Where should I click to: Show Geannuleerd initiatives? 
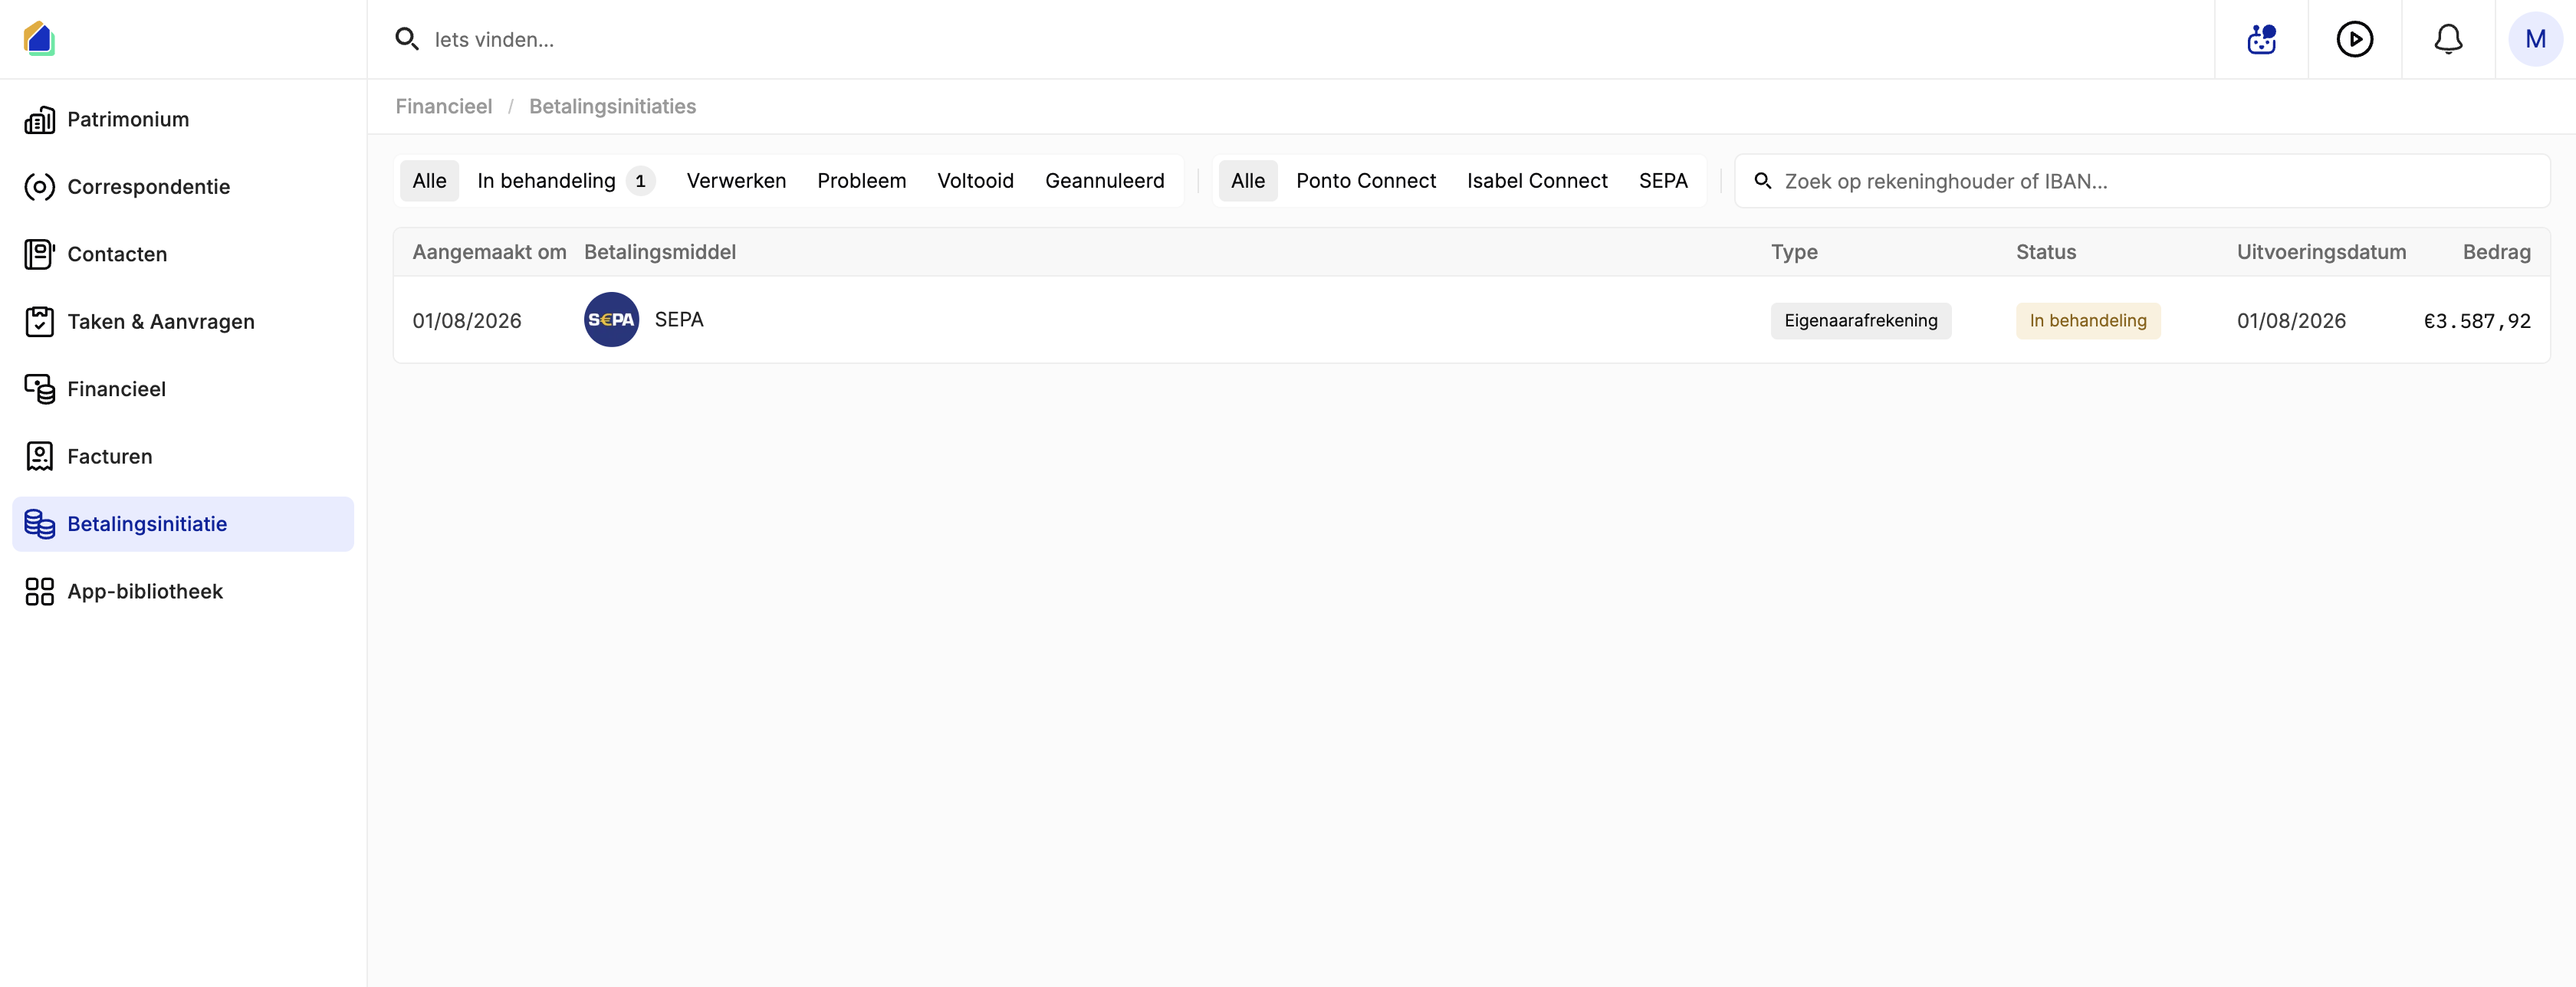pos(1104,181)
